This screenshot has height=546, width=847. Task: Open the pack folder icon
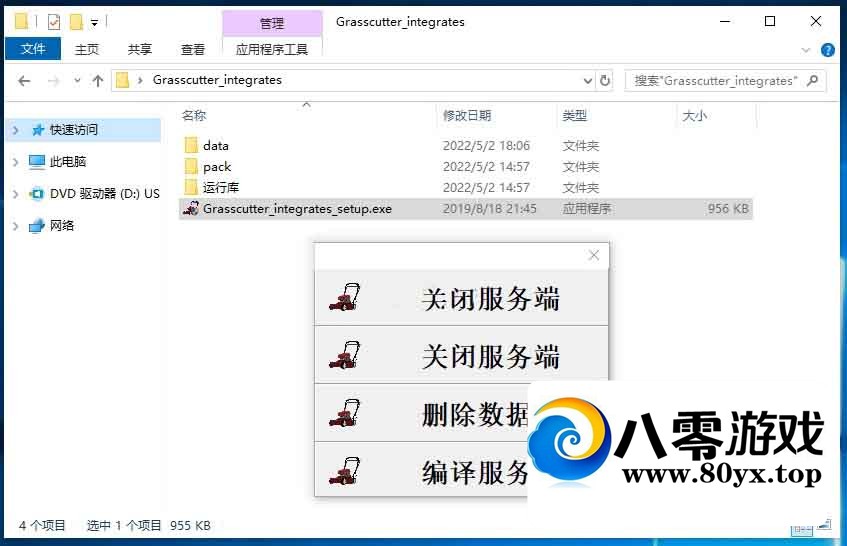pyautogui.click(x=191, y=167)
